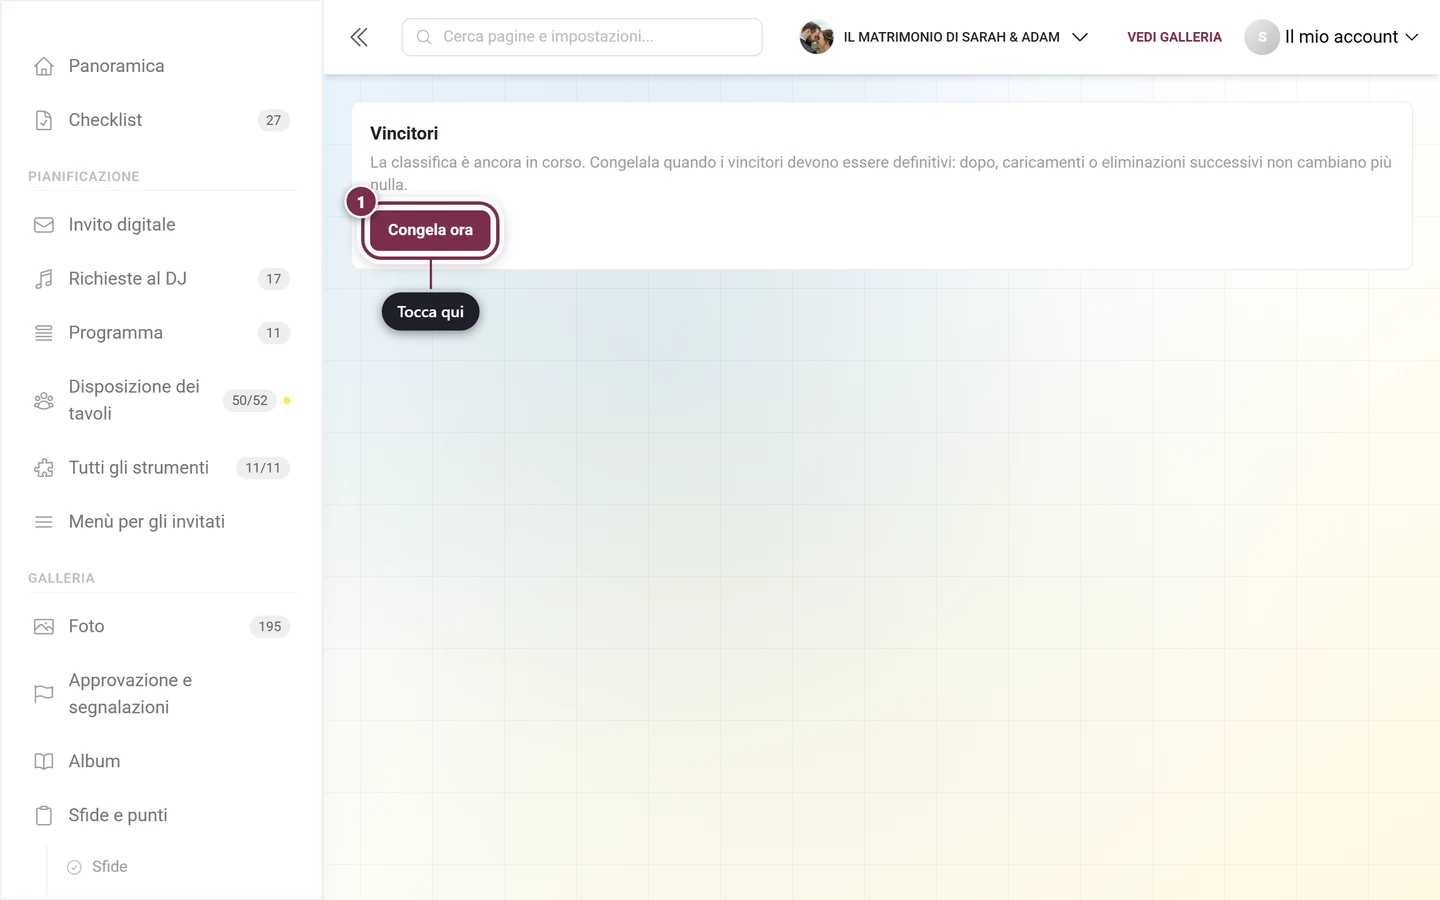Click the 195 photos badge
The height and width of the screenshot is (900, 1440).
point(270,626)
